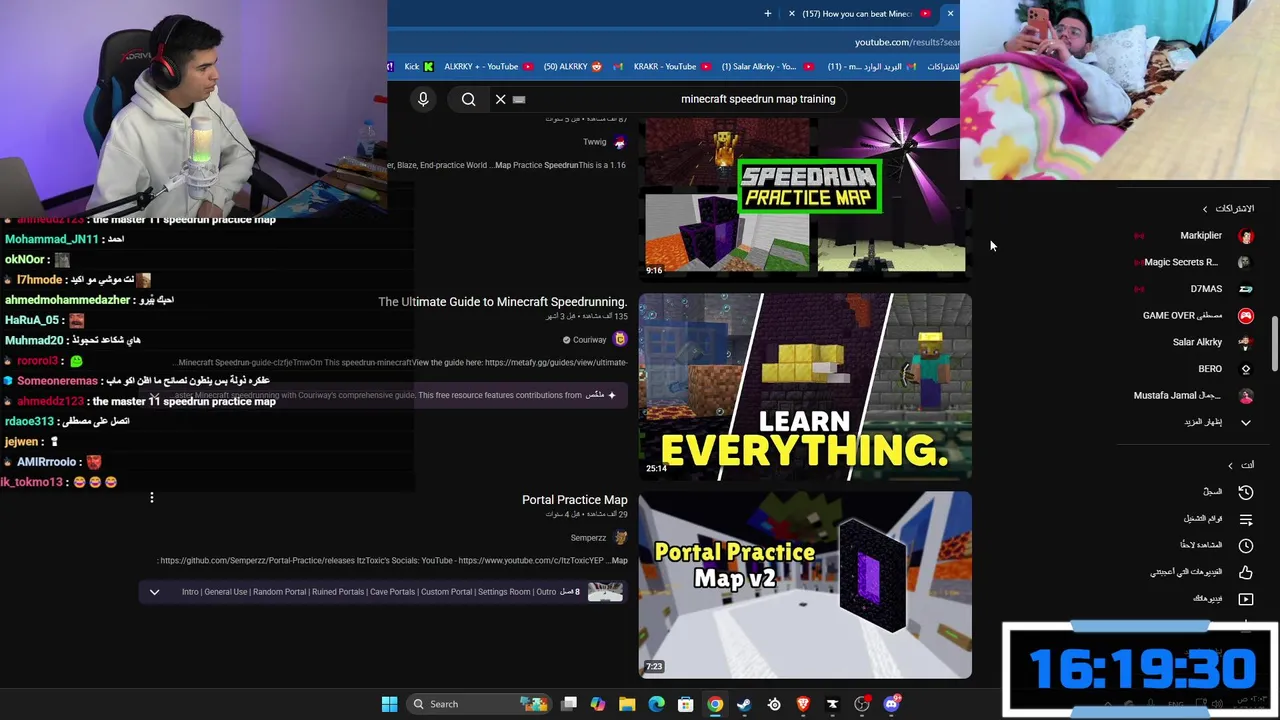Screen dimensions: 1280x720
Task: Click the voice search microphone icon
Action: click(423, 99)
